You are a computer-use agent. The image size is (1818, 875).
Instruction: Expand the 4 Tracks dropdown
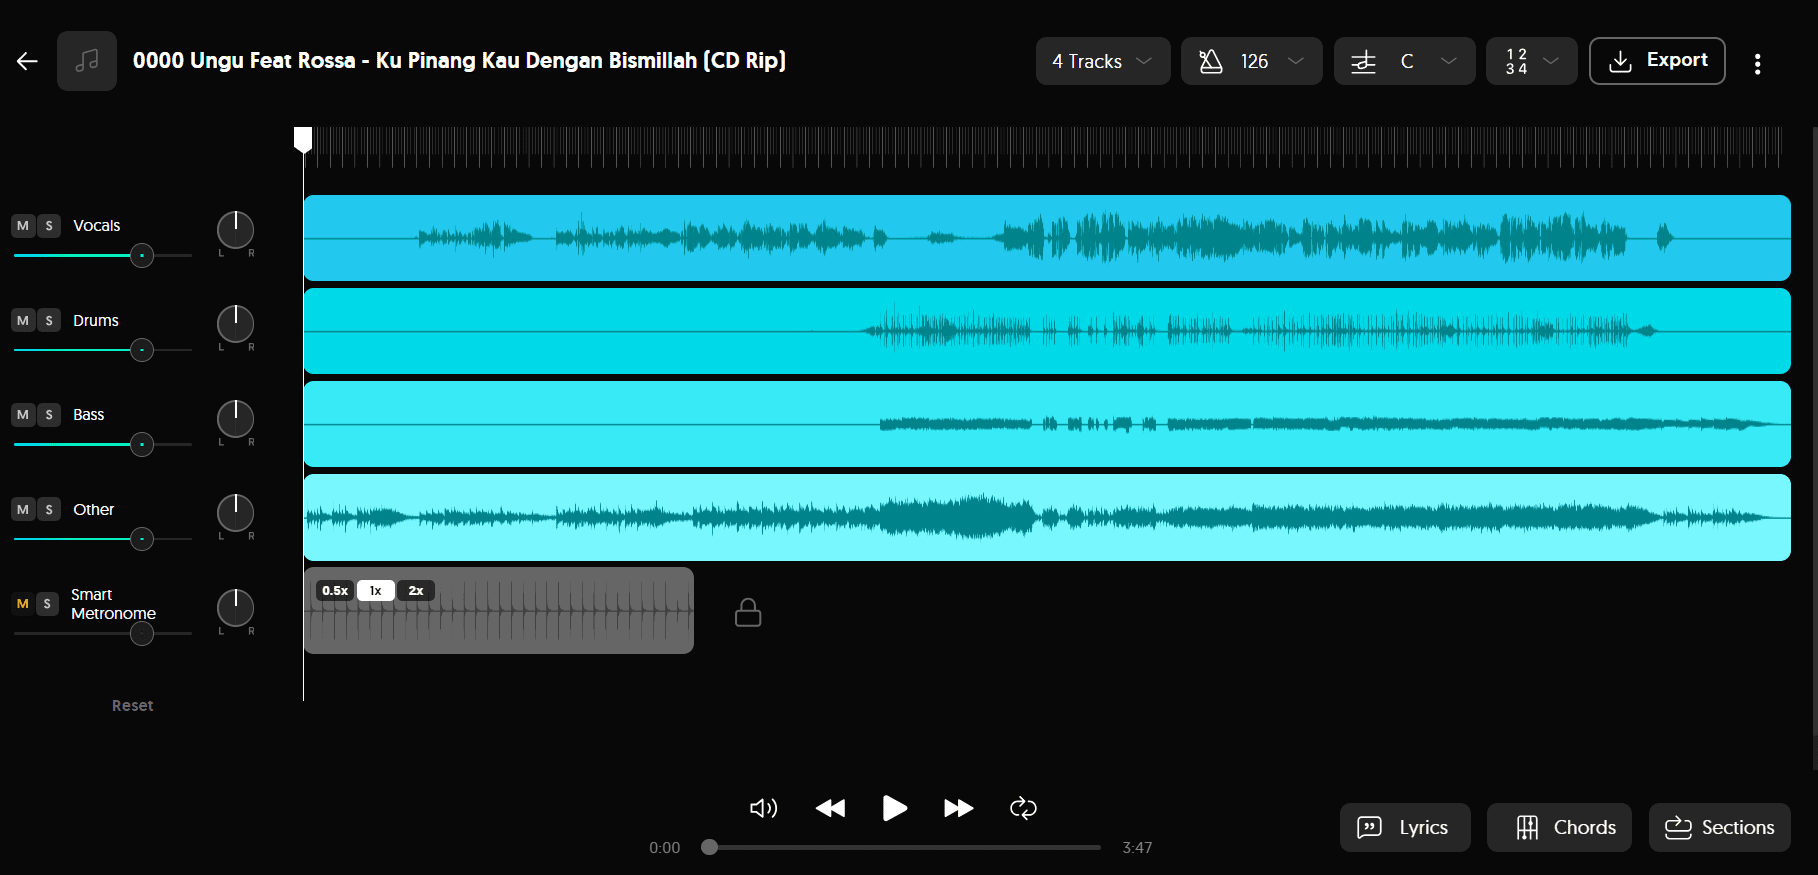(x=1102, y=61)
